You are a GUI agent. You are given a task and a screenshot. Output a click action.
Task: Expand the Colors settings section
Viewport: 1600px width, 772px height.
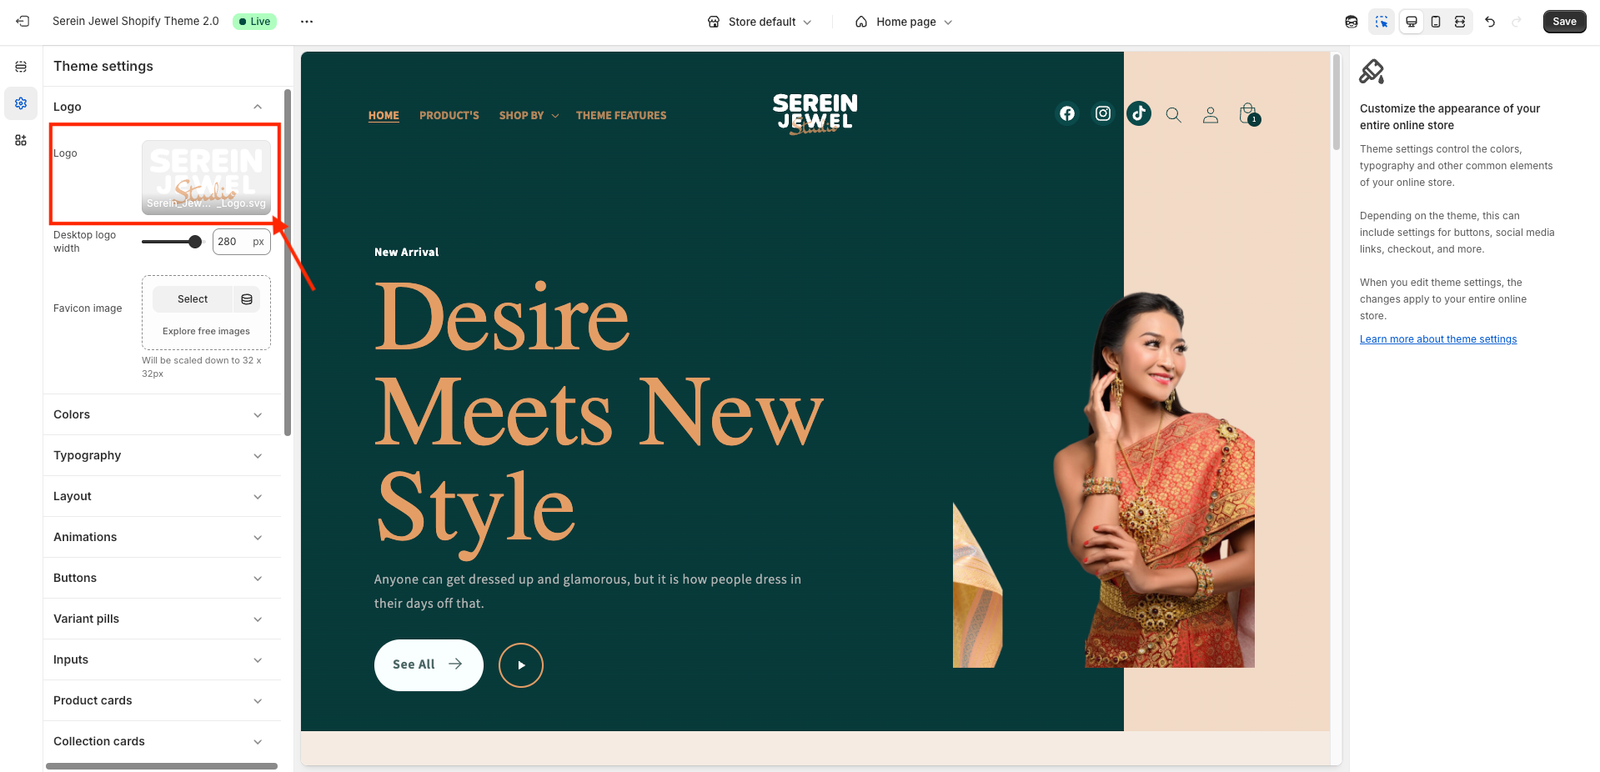(x=162, y=414)
